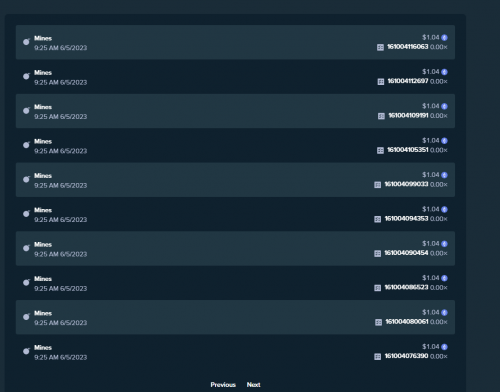This screenshot has height=392, width=500.
Task: Click the Mines label in bet 161004116063 row
Action: tap(43, 38)
